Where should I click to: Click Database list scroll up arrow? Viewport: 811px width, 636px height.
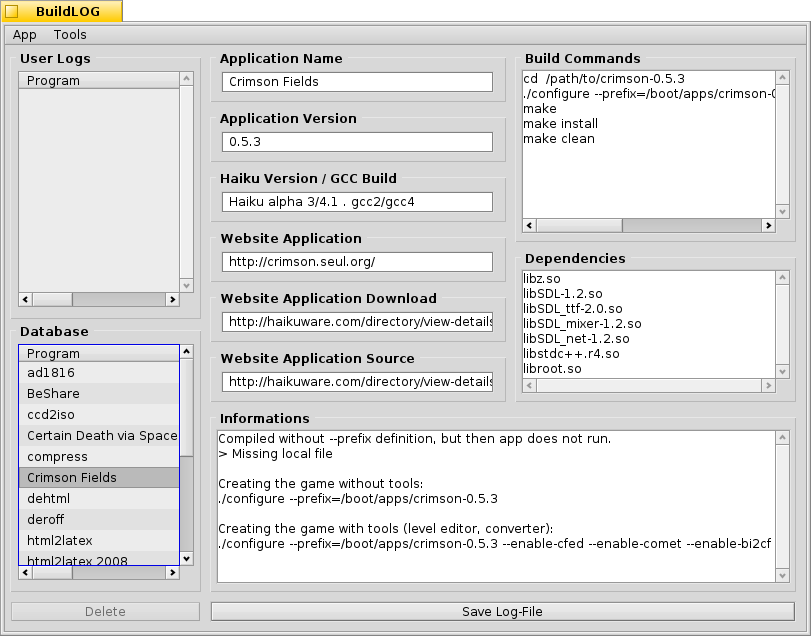tap(187, 352)
